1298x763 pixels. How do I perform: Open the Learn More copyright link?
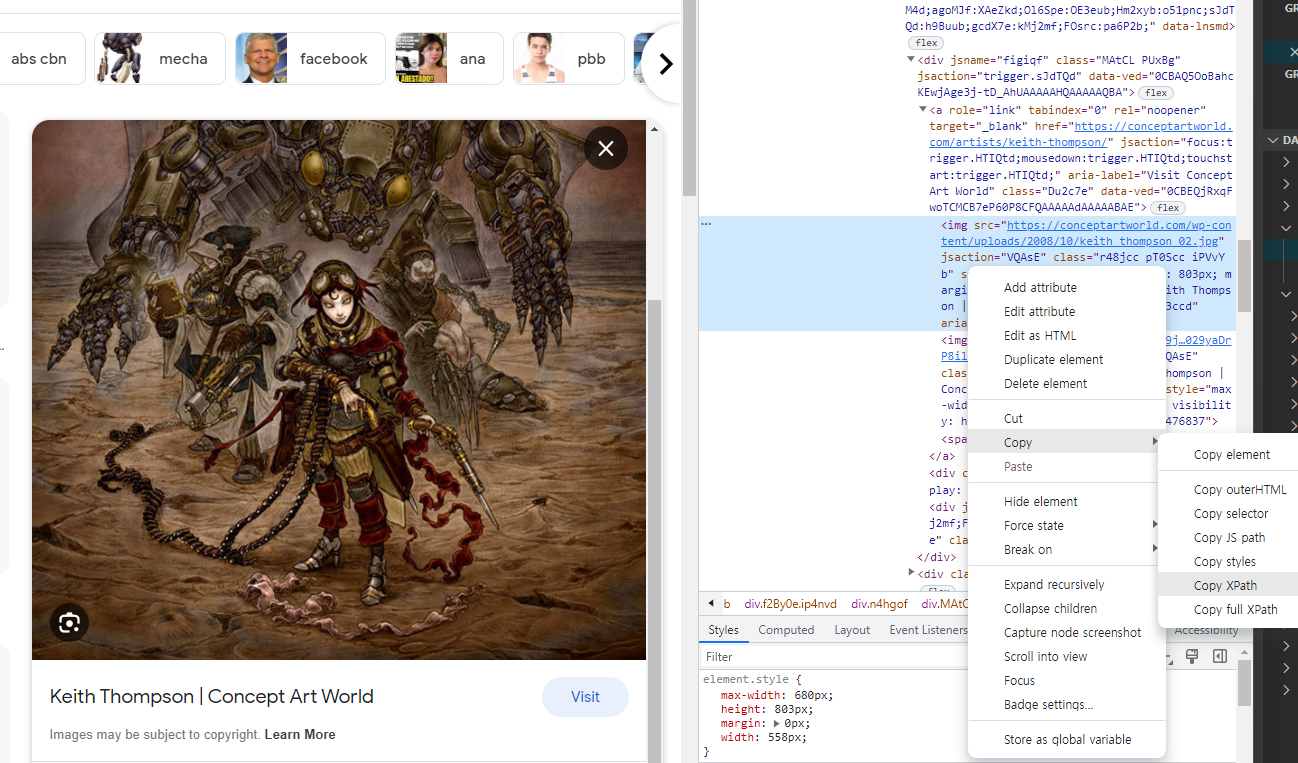click(x=300, y=734)
